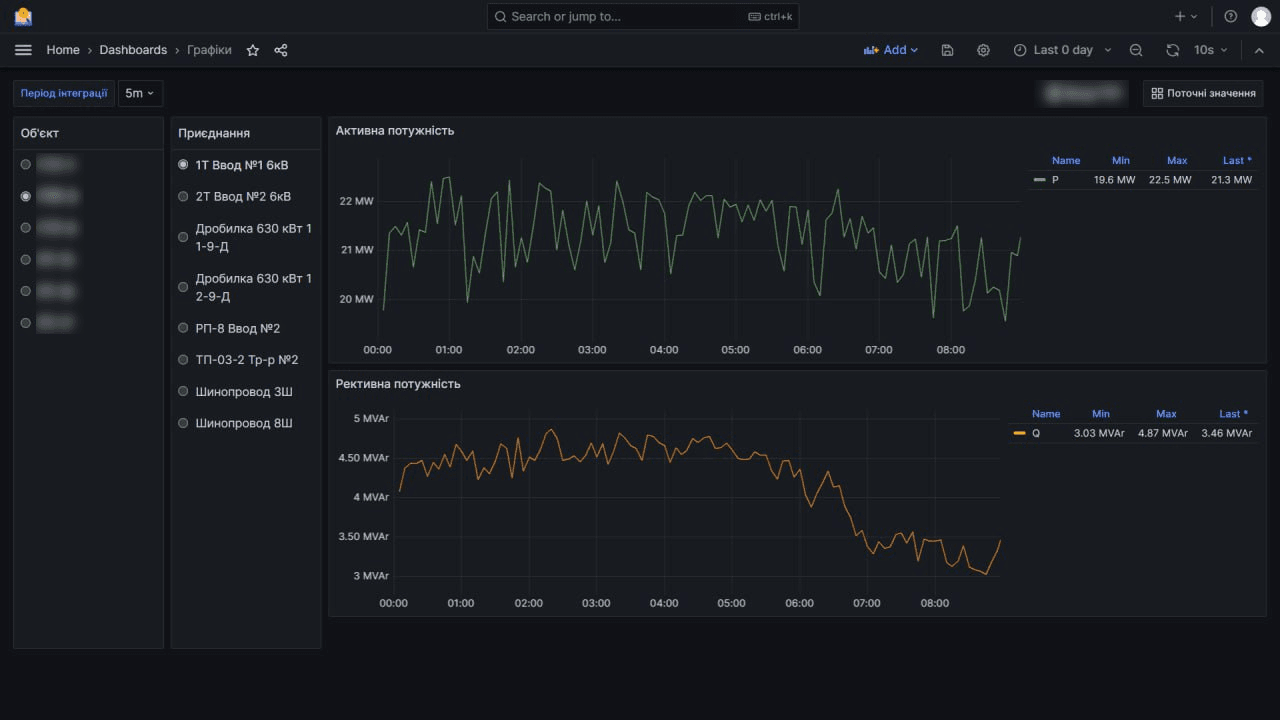1280x720 pixels.
Task: Expand the 5m integration period dropdown
Action: (140, 93)
